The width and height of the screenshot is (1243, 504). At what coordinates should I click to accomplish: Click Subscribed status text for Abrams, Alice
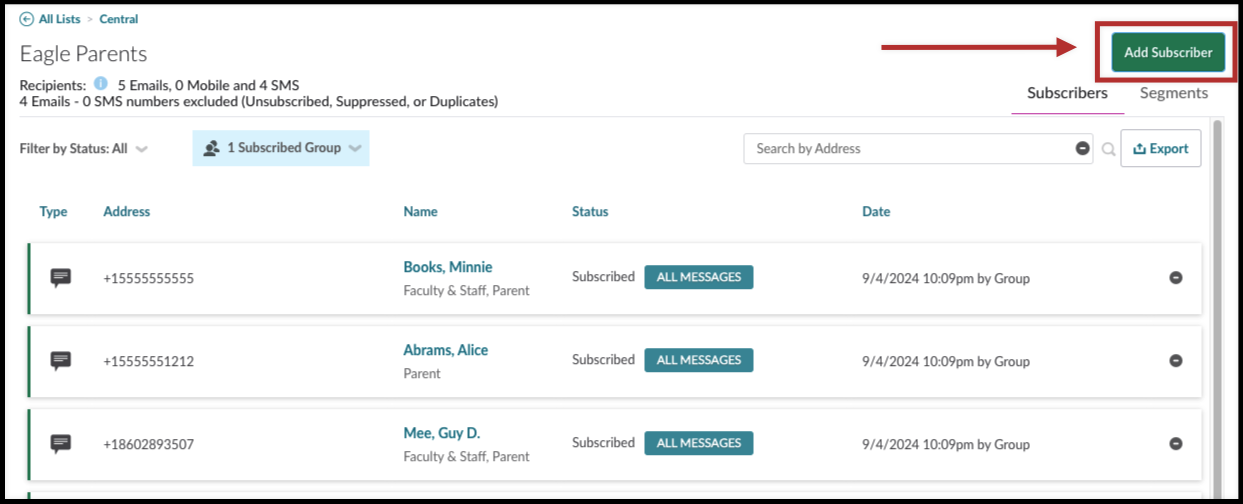point(603,359)
